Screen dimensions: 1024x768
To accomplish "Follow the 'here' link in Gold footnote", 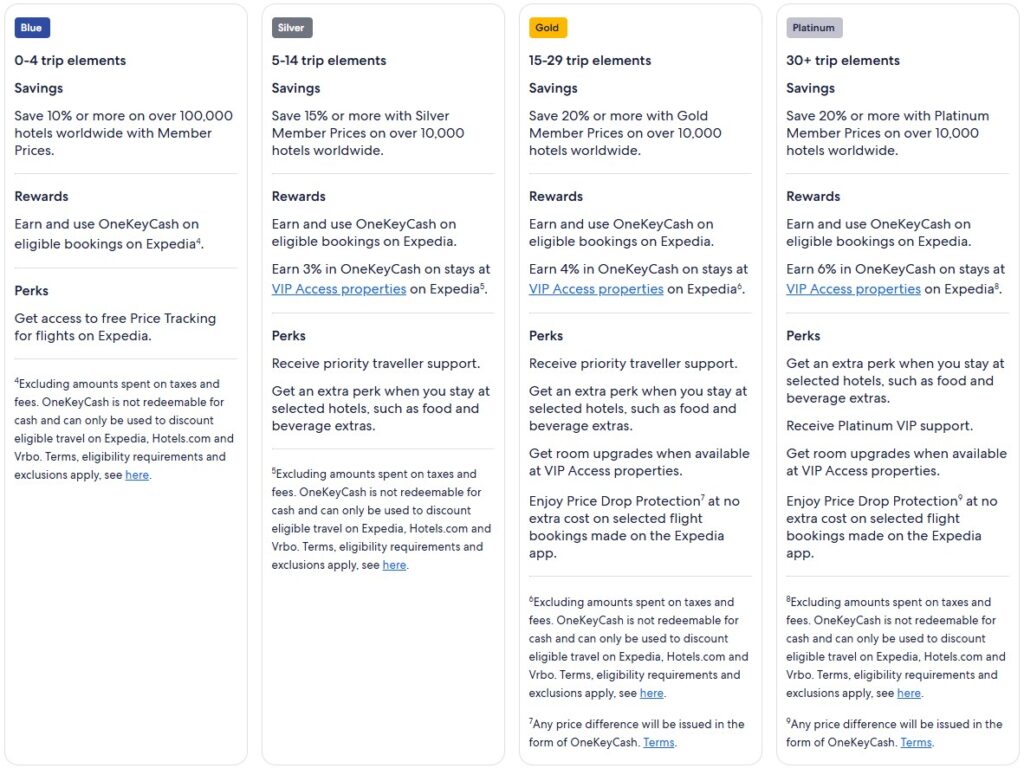I will point(651,694).
